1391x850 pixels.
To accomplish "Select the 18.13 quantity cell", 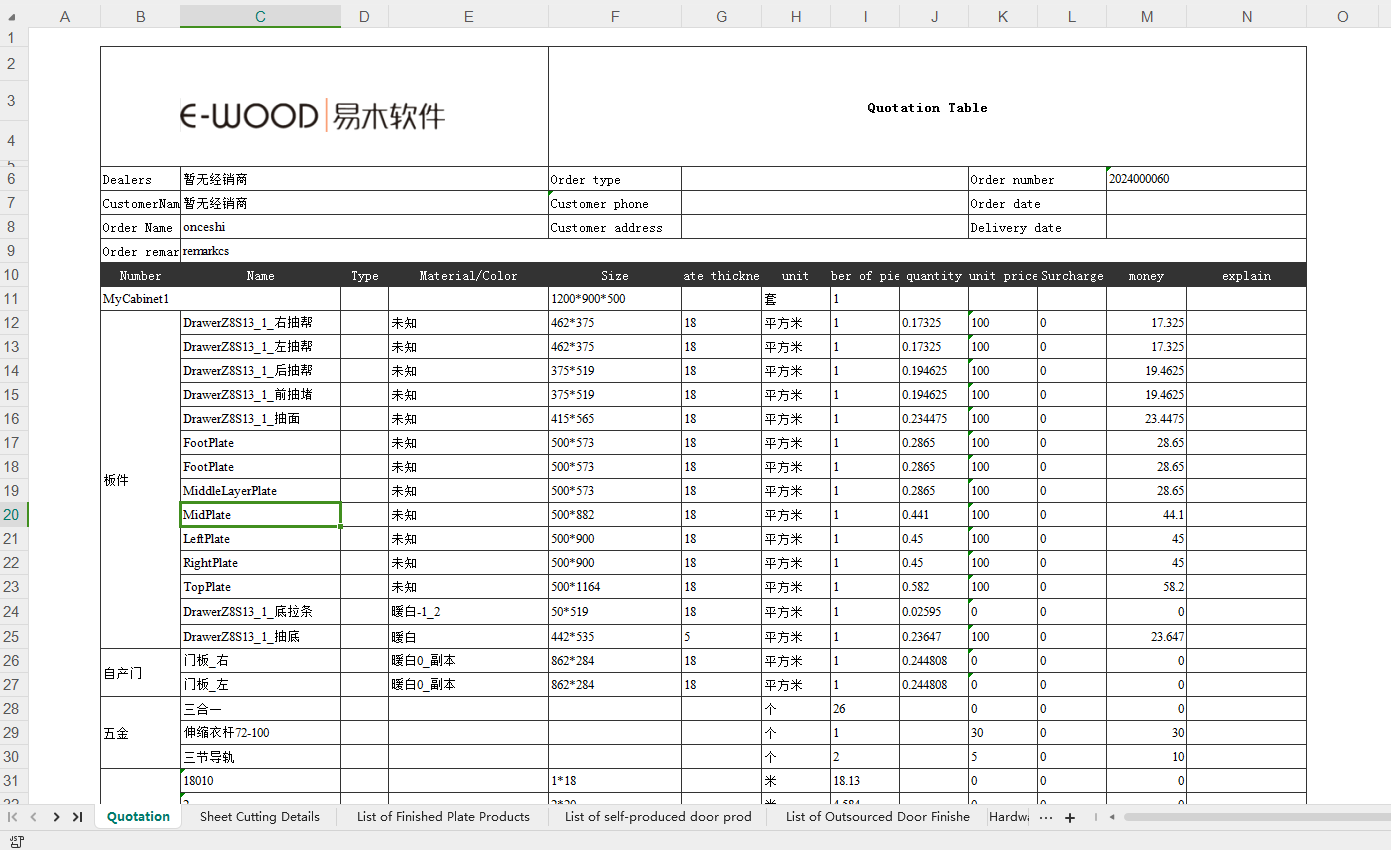I will [864, 781].
